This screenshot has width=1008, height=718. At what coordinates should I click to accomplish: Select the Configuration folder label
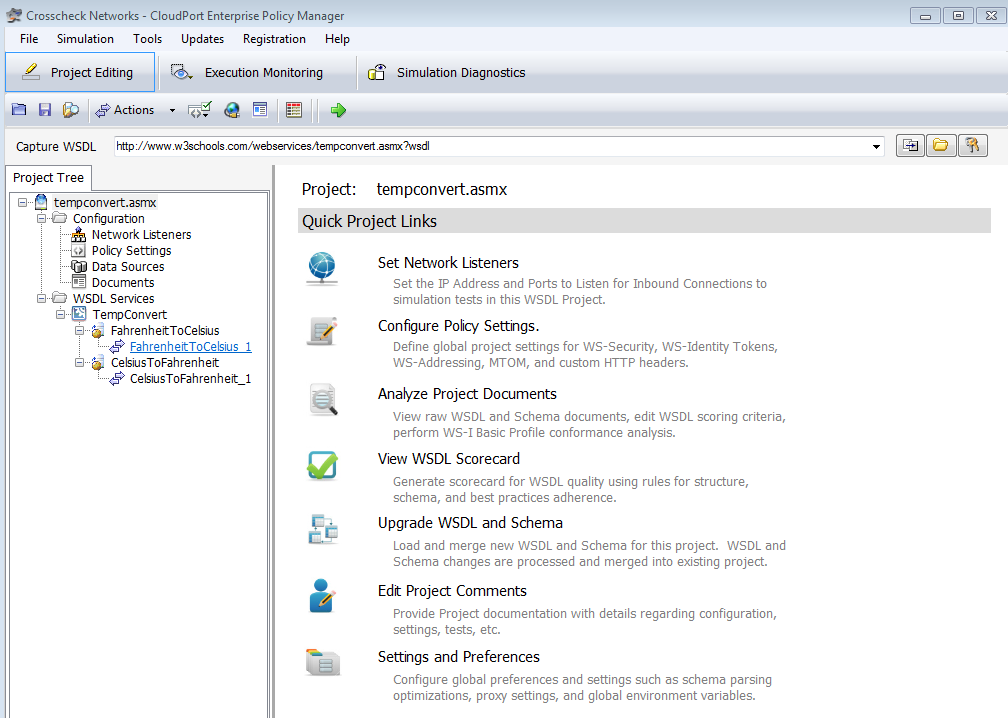(108, 219)
